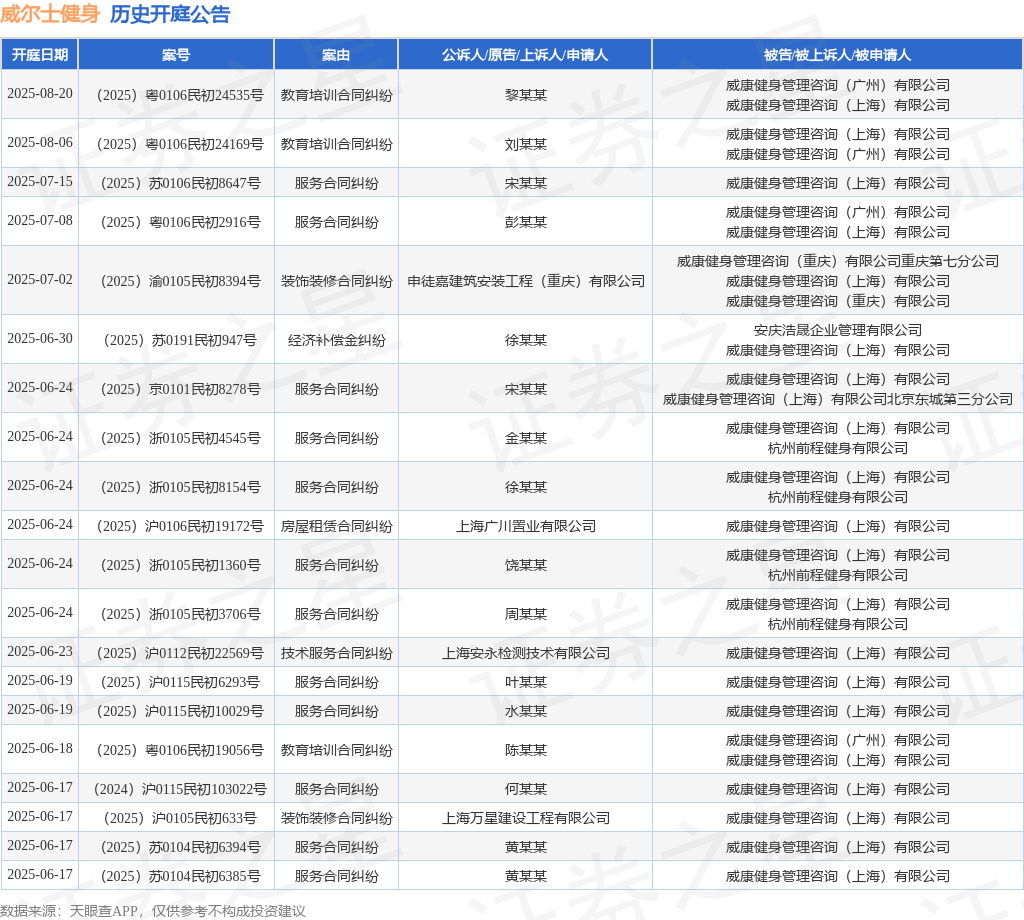Screen dimensions: 1024x920
Task: Click plaintiff 上海安永检测技术有限公司
Action: click(x=526, y=654)
